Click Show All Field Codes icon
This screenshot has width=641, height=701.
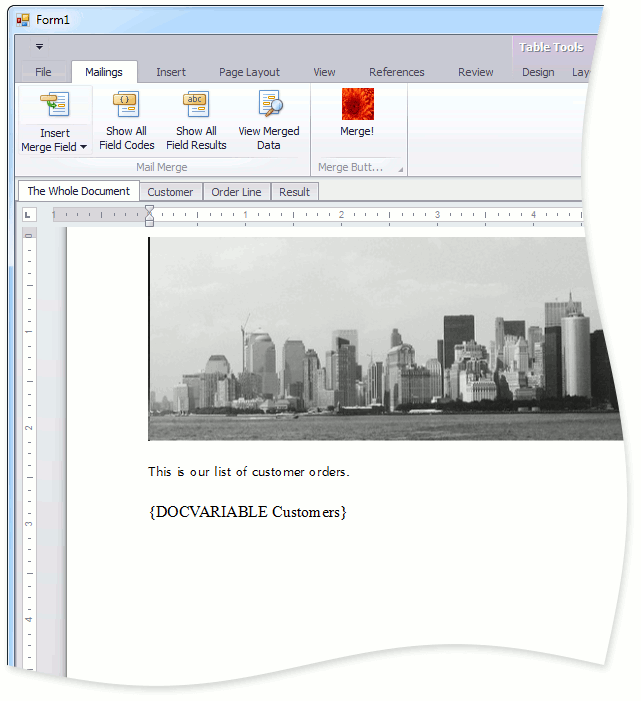coord(126,104)
